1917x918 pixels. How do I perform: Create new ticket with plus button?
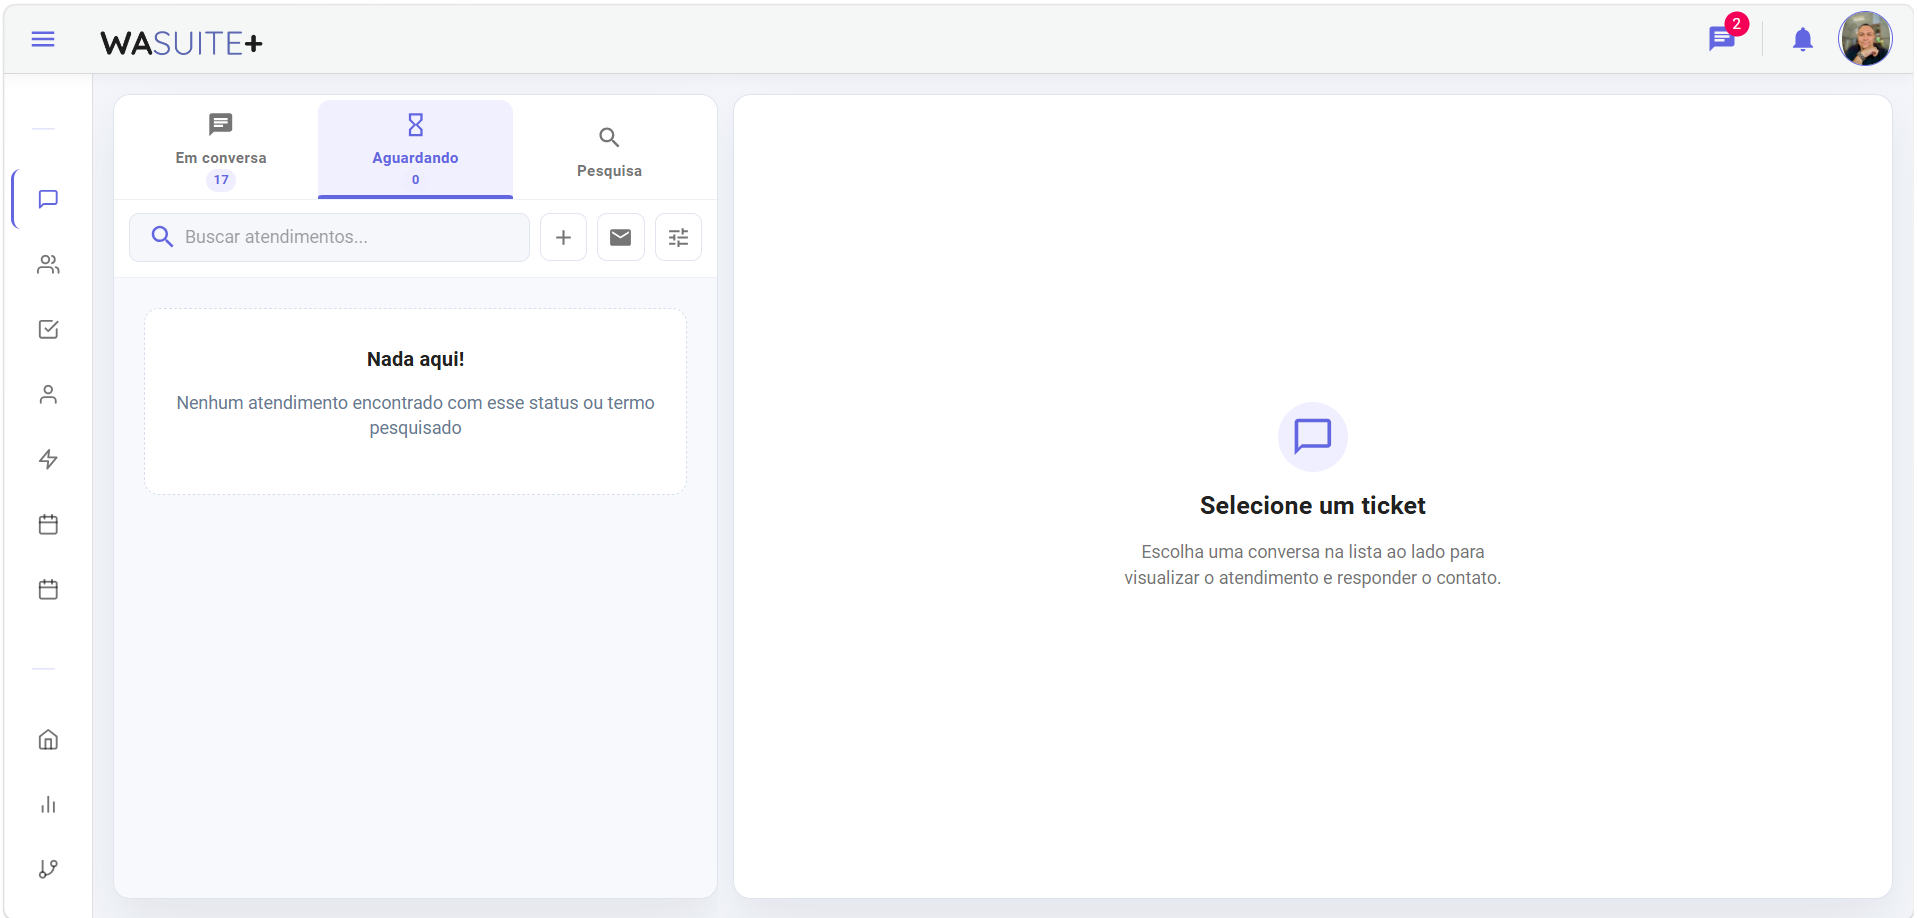563,237
